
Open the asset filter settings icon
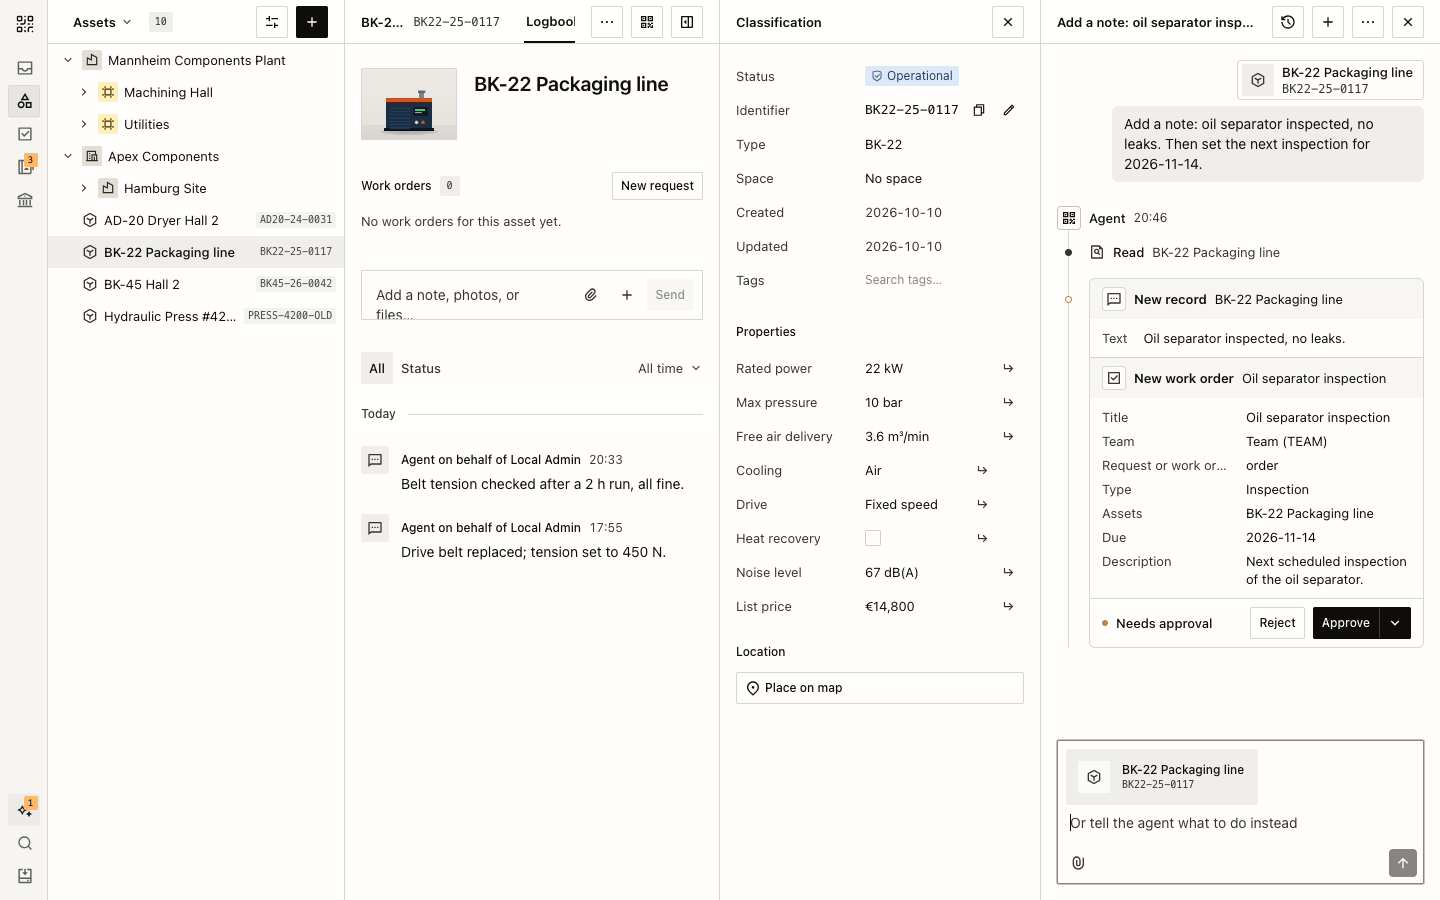(272, 22)
